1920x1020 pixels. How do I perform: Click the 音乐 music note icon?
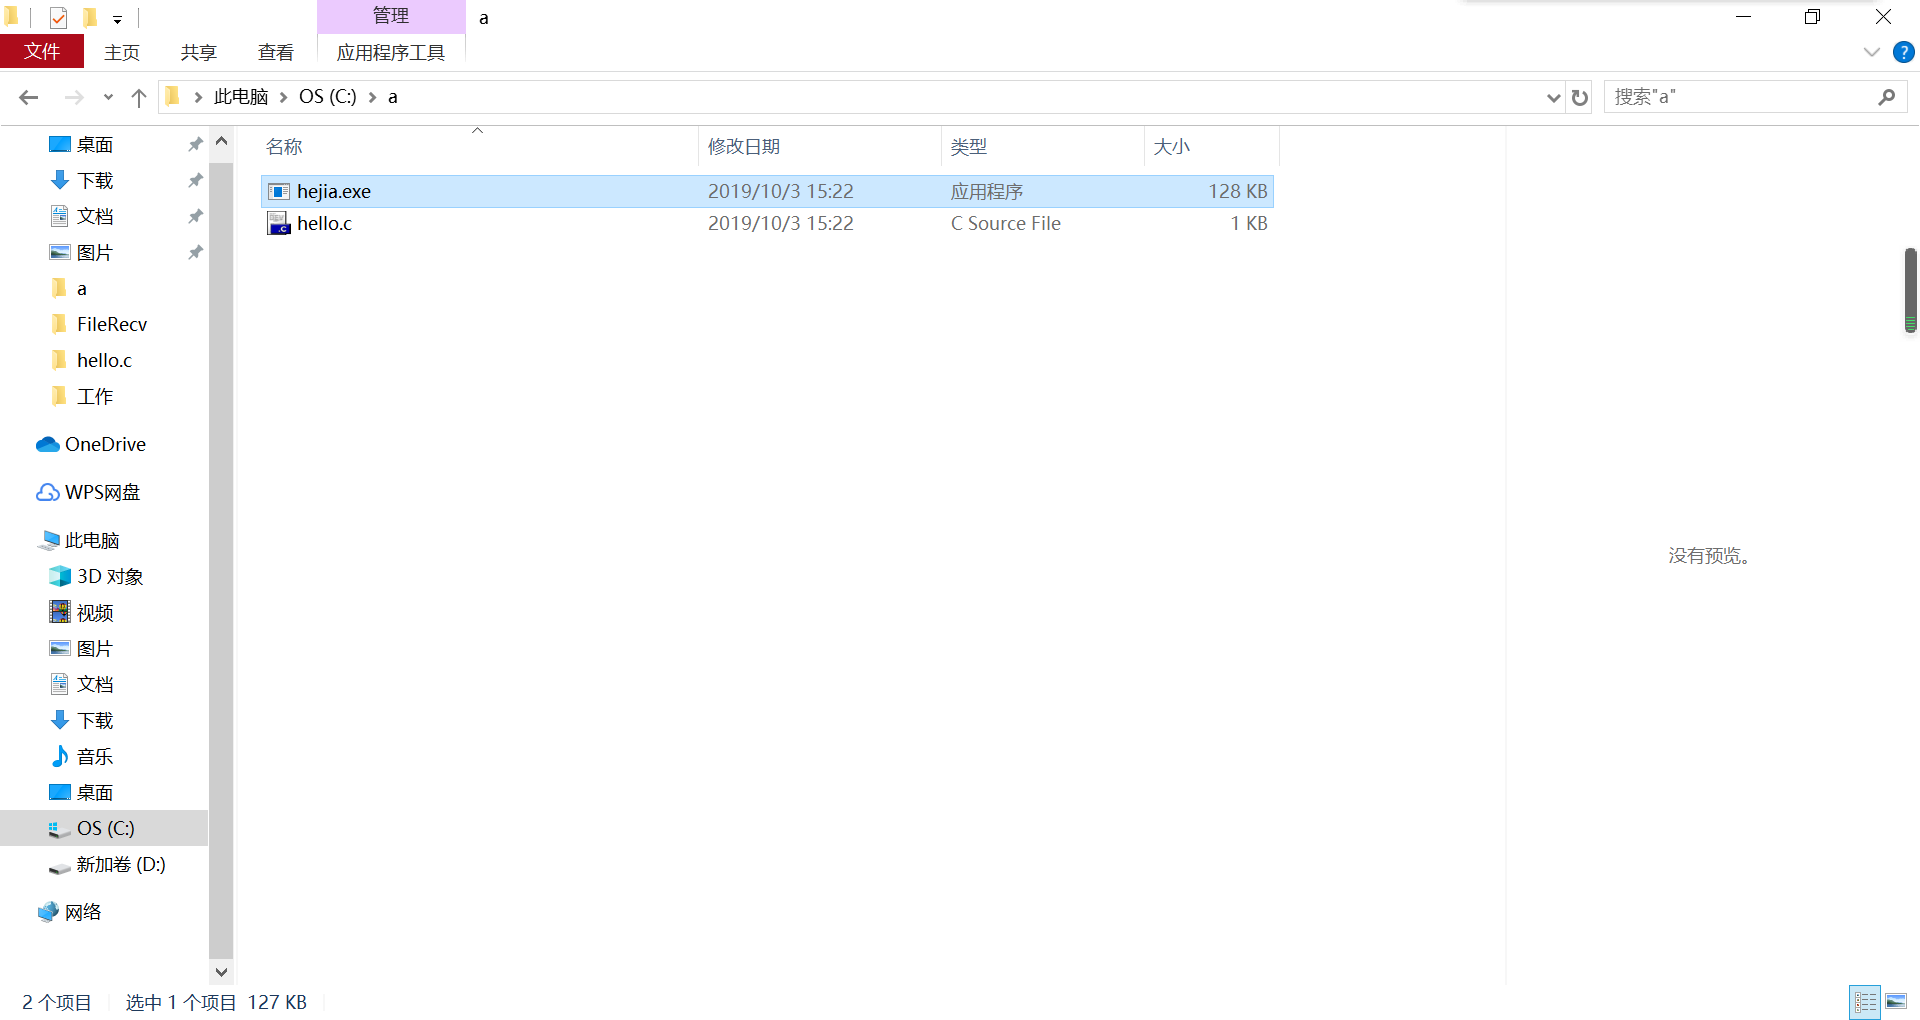click(x=60, y=756)
